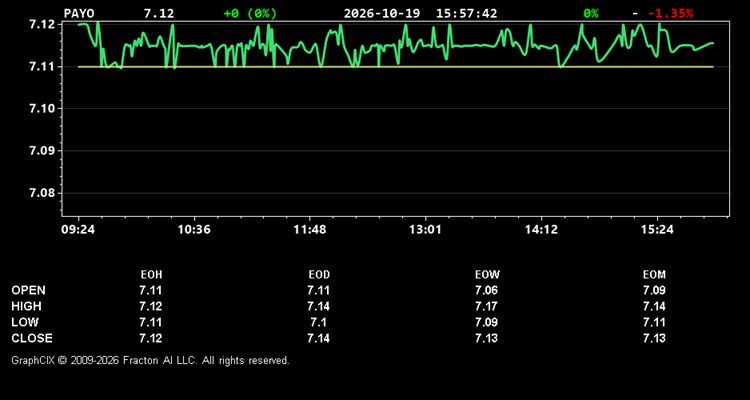Click the EOD column header
The height and width of the screenshot is (400, 750).
[319, 275]
